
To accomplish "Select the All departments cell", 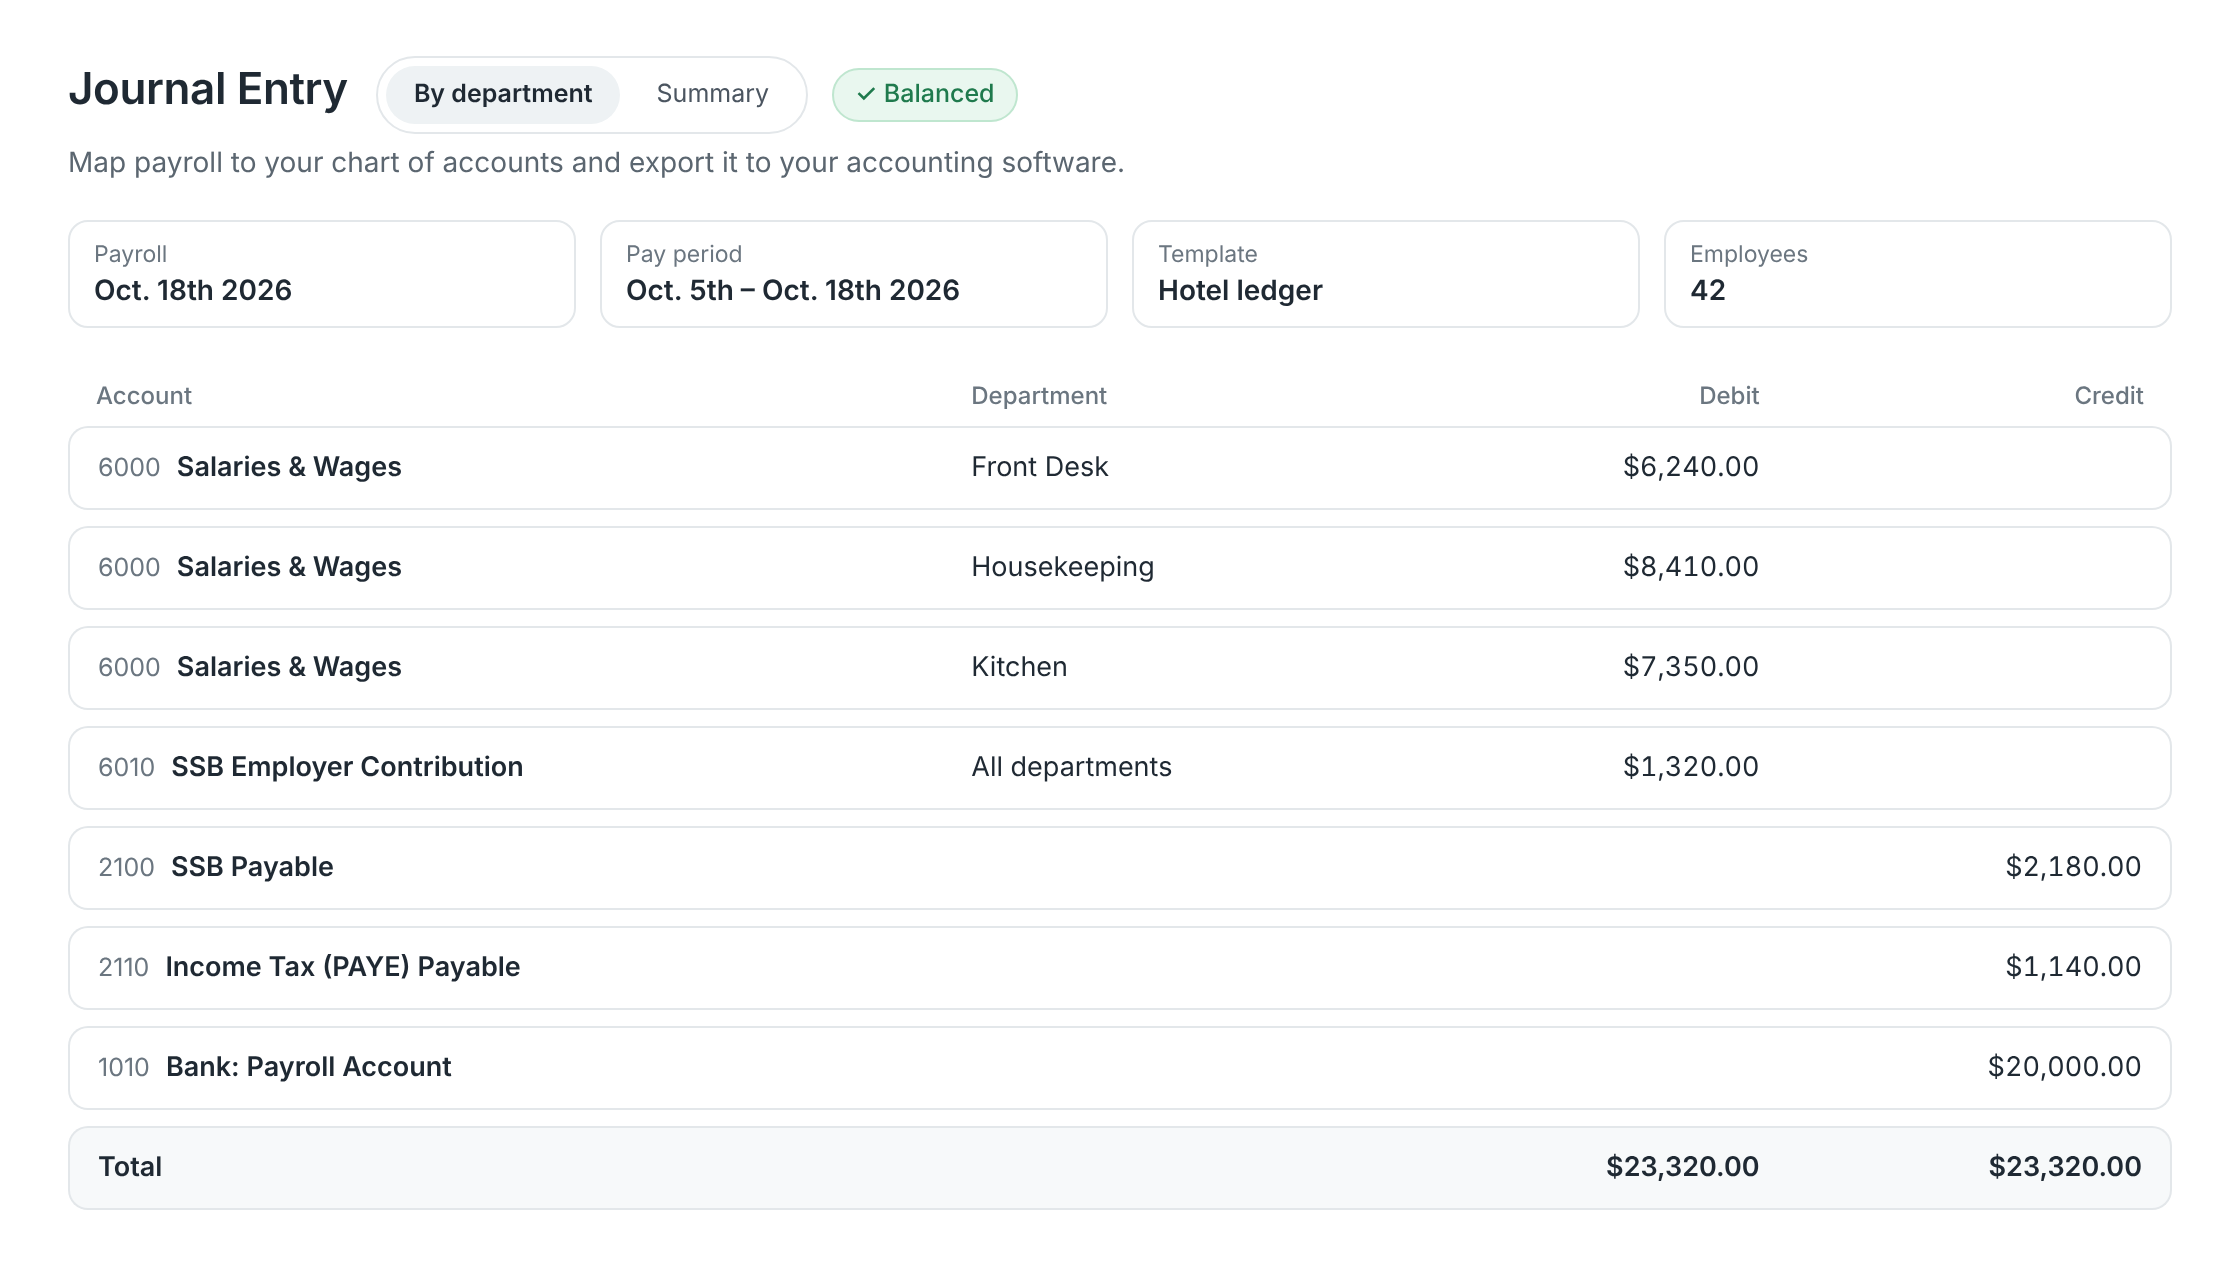I will coord(1071,767).
